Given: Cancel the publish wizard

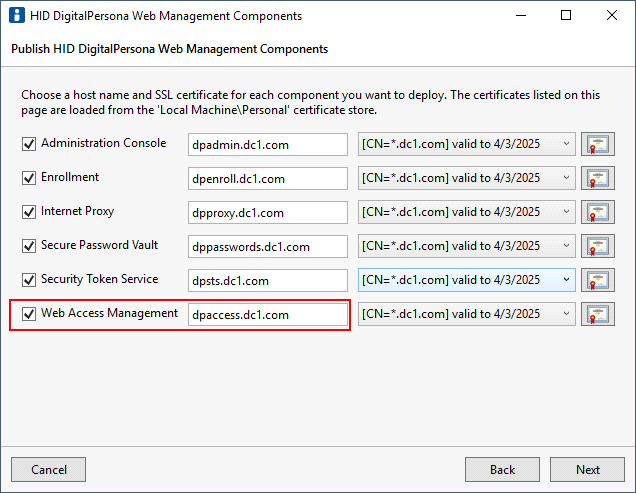Looking at the screenshot, I should click(49, 469).
